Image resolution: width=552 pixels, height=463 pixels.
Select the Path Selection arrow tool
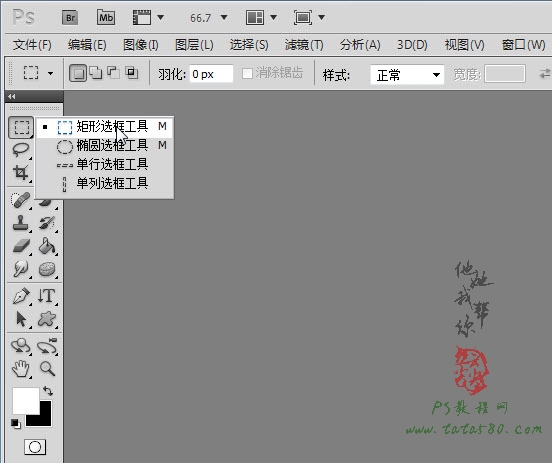click(21, 319)
